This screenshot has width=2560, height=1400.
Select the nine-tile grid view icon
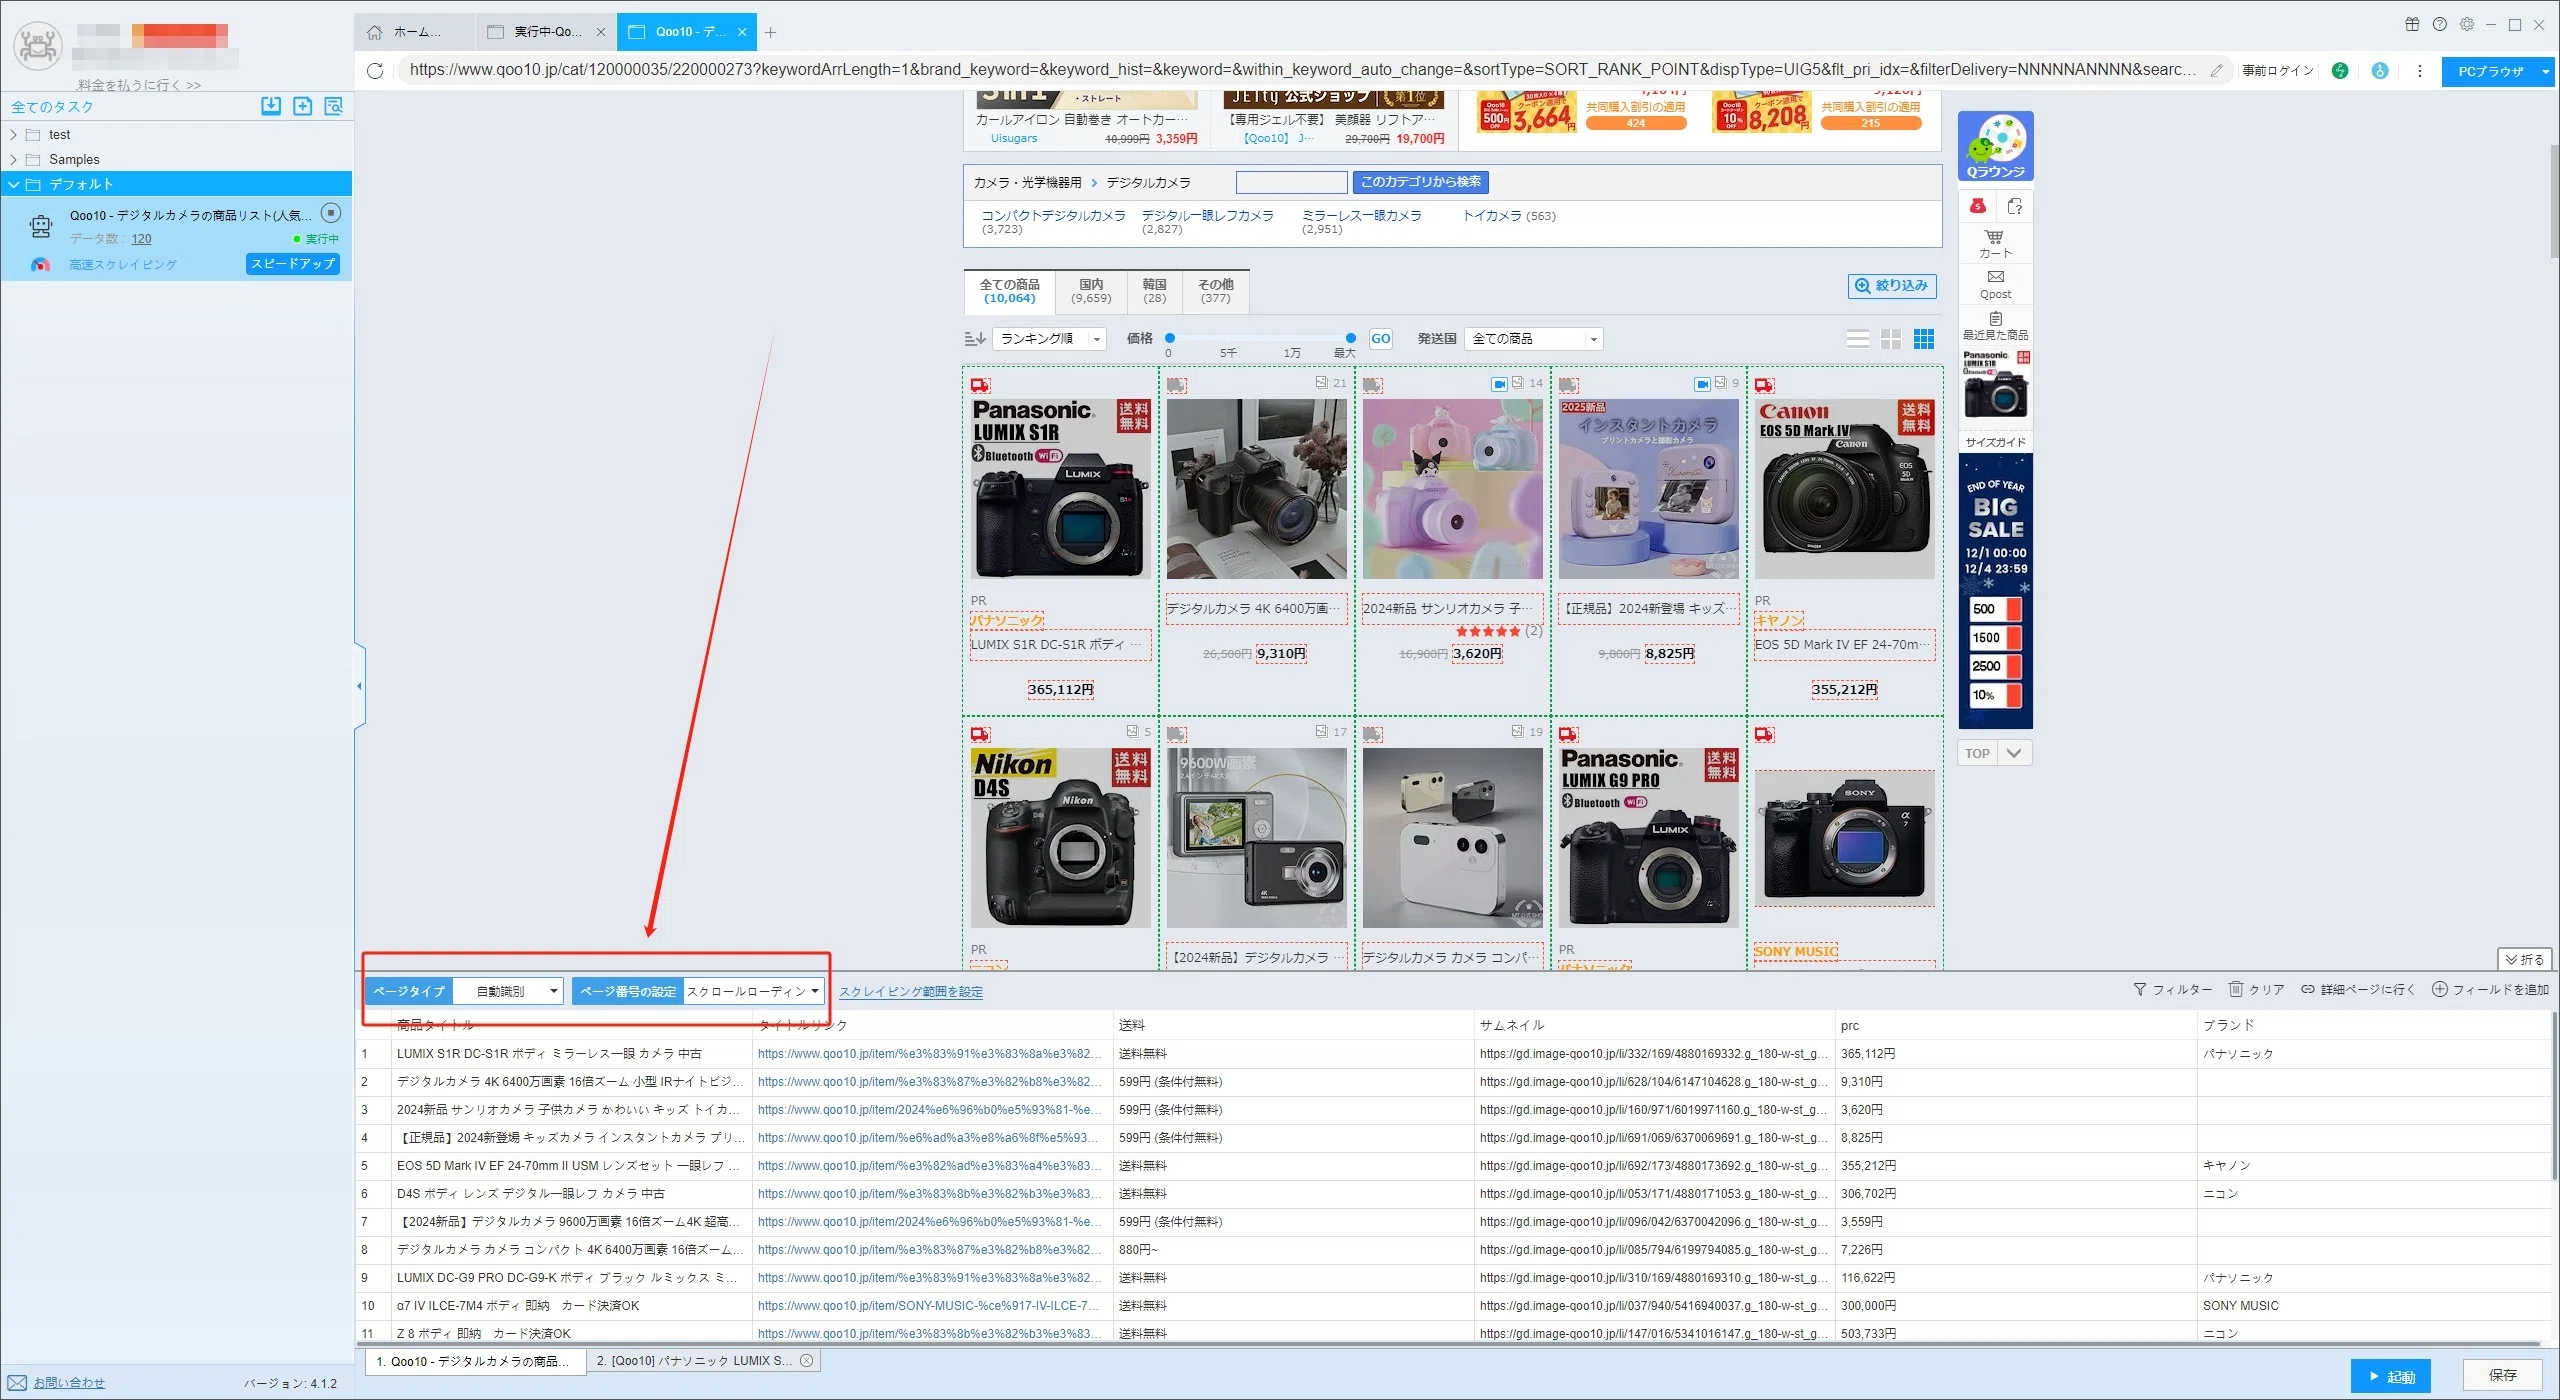[1924, 339]
